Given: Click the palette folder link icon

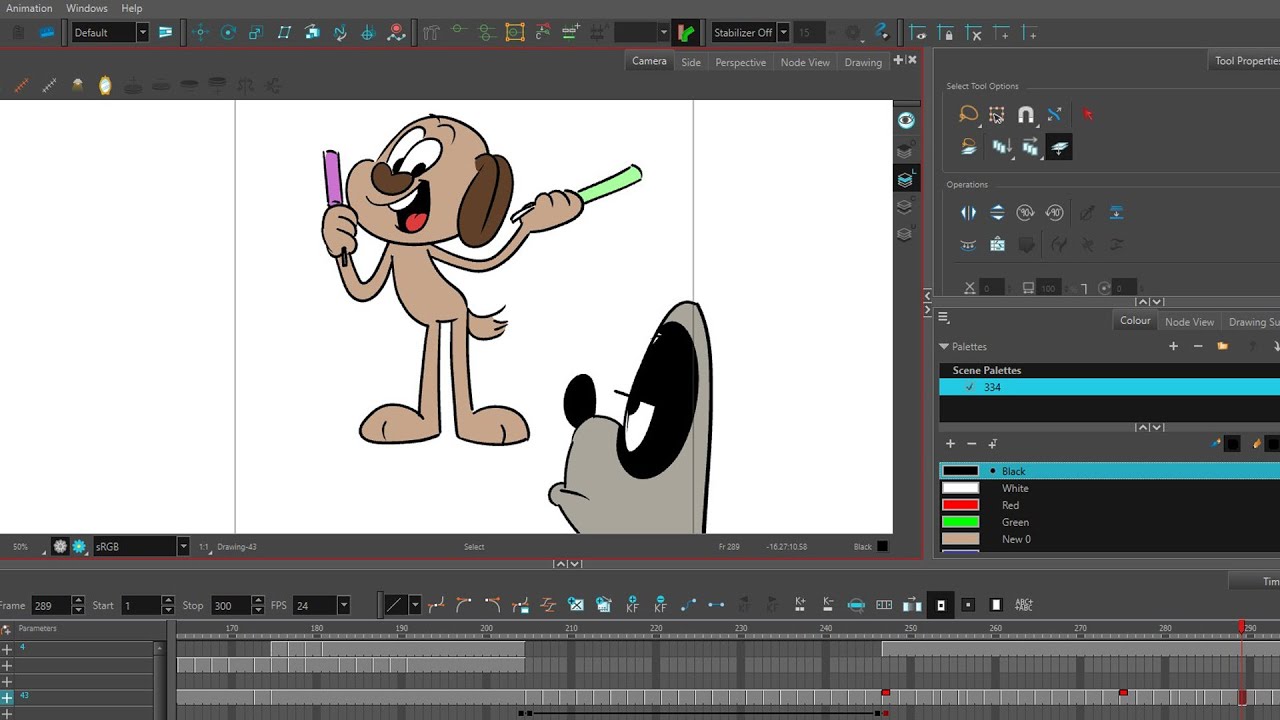Looking at the screenshot, I should 1222,346.
